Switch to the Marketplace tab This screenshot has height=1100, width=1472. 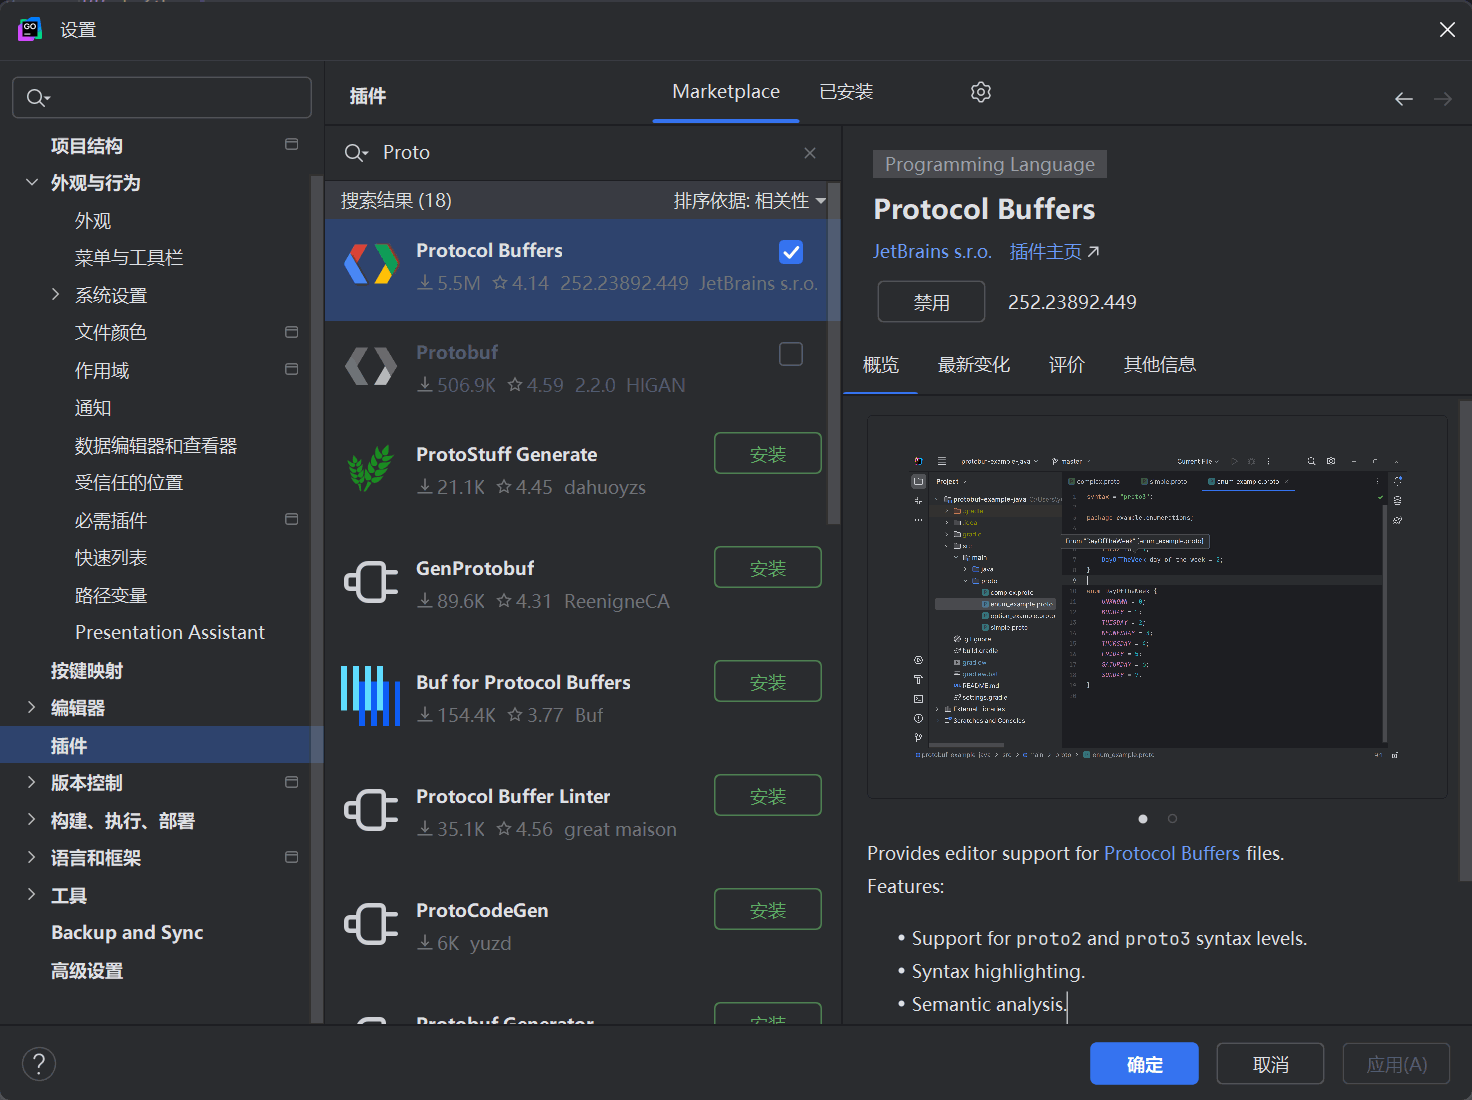726,92
